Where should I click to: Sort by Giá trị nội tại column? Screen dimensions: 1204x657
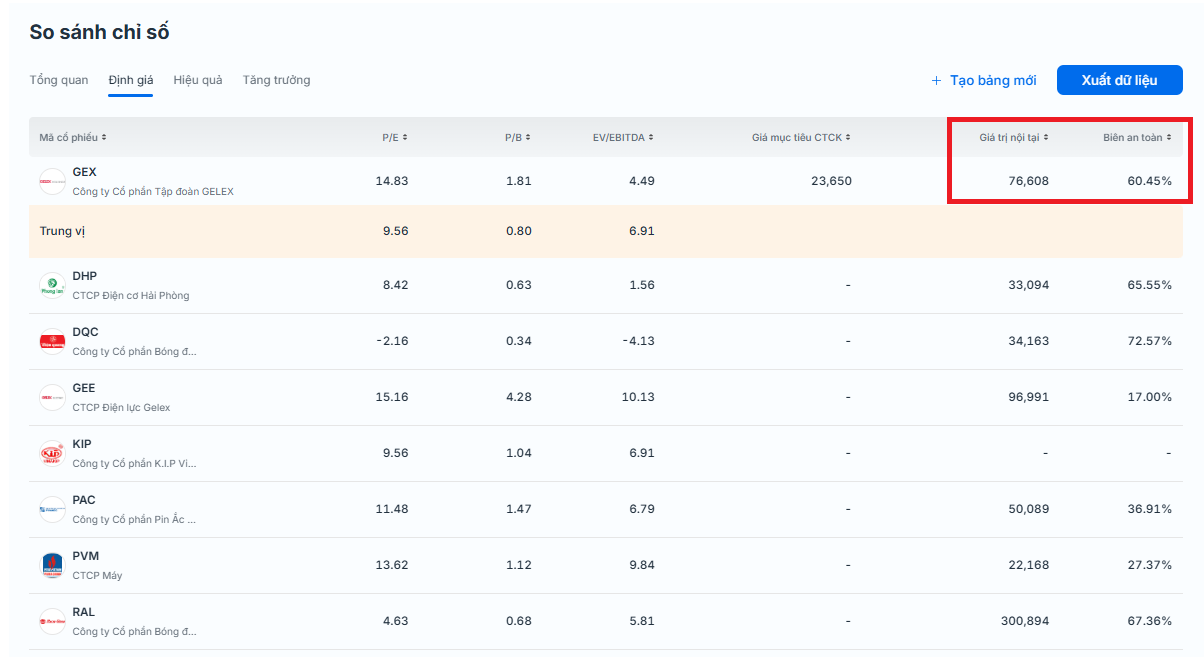[x=1013, y=137]
